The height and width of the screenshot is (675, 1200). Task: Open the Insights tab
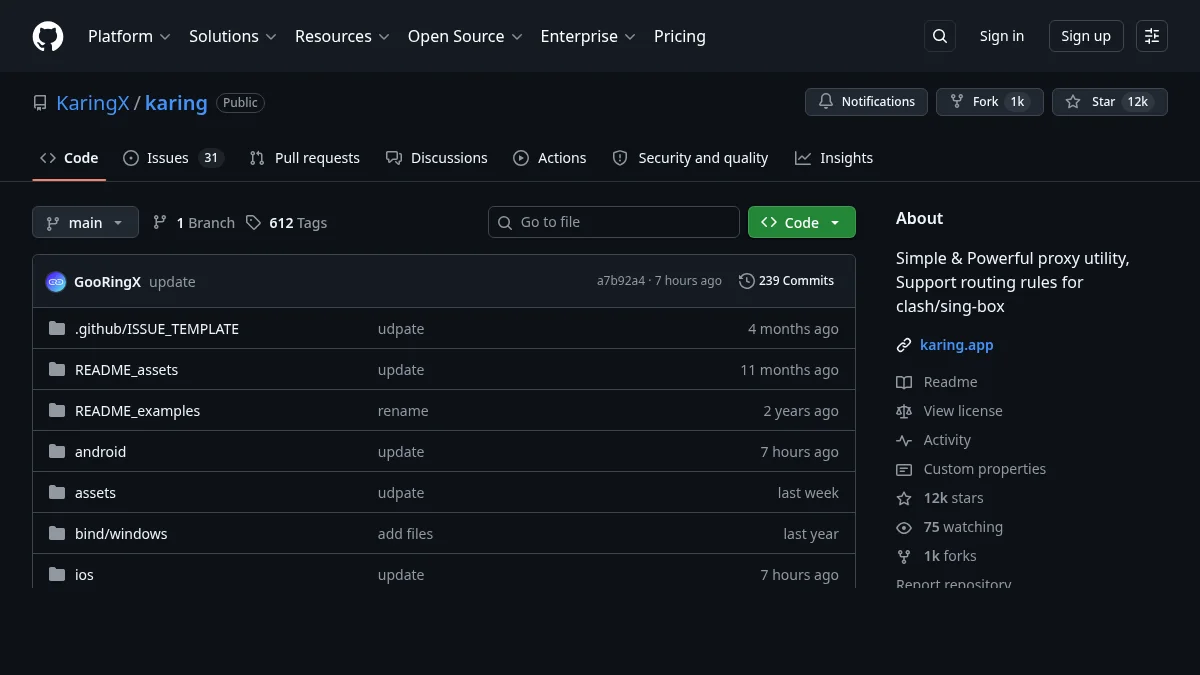tap(834, 158)
